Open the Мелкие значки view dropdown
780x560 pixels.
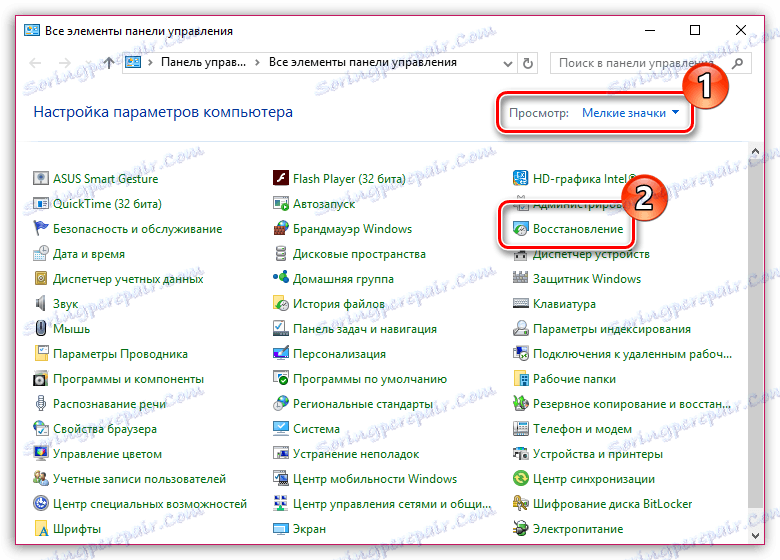click(x=630, y=113)
